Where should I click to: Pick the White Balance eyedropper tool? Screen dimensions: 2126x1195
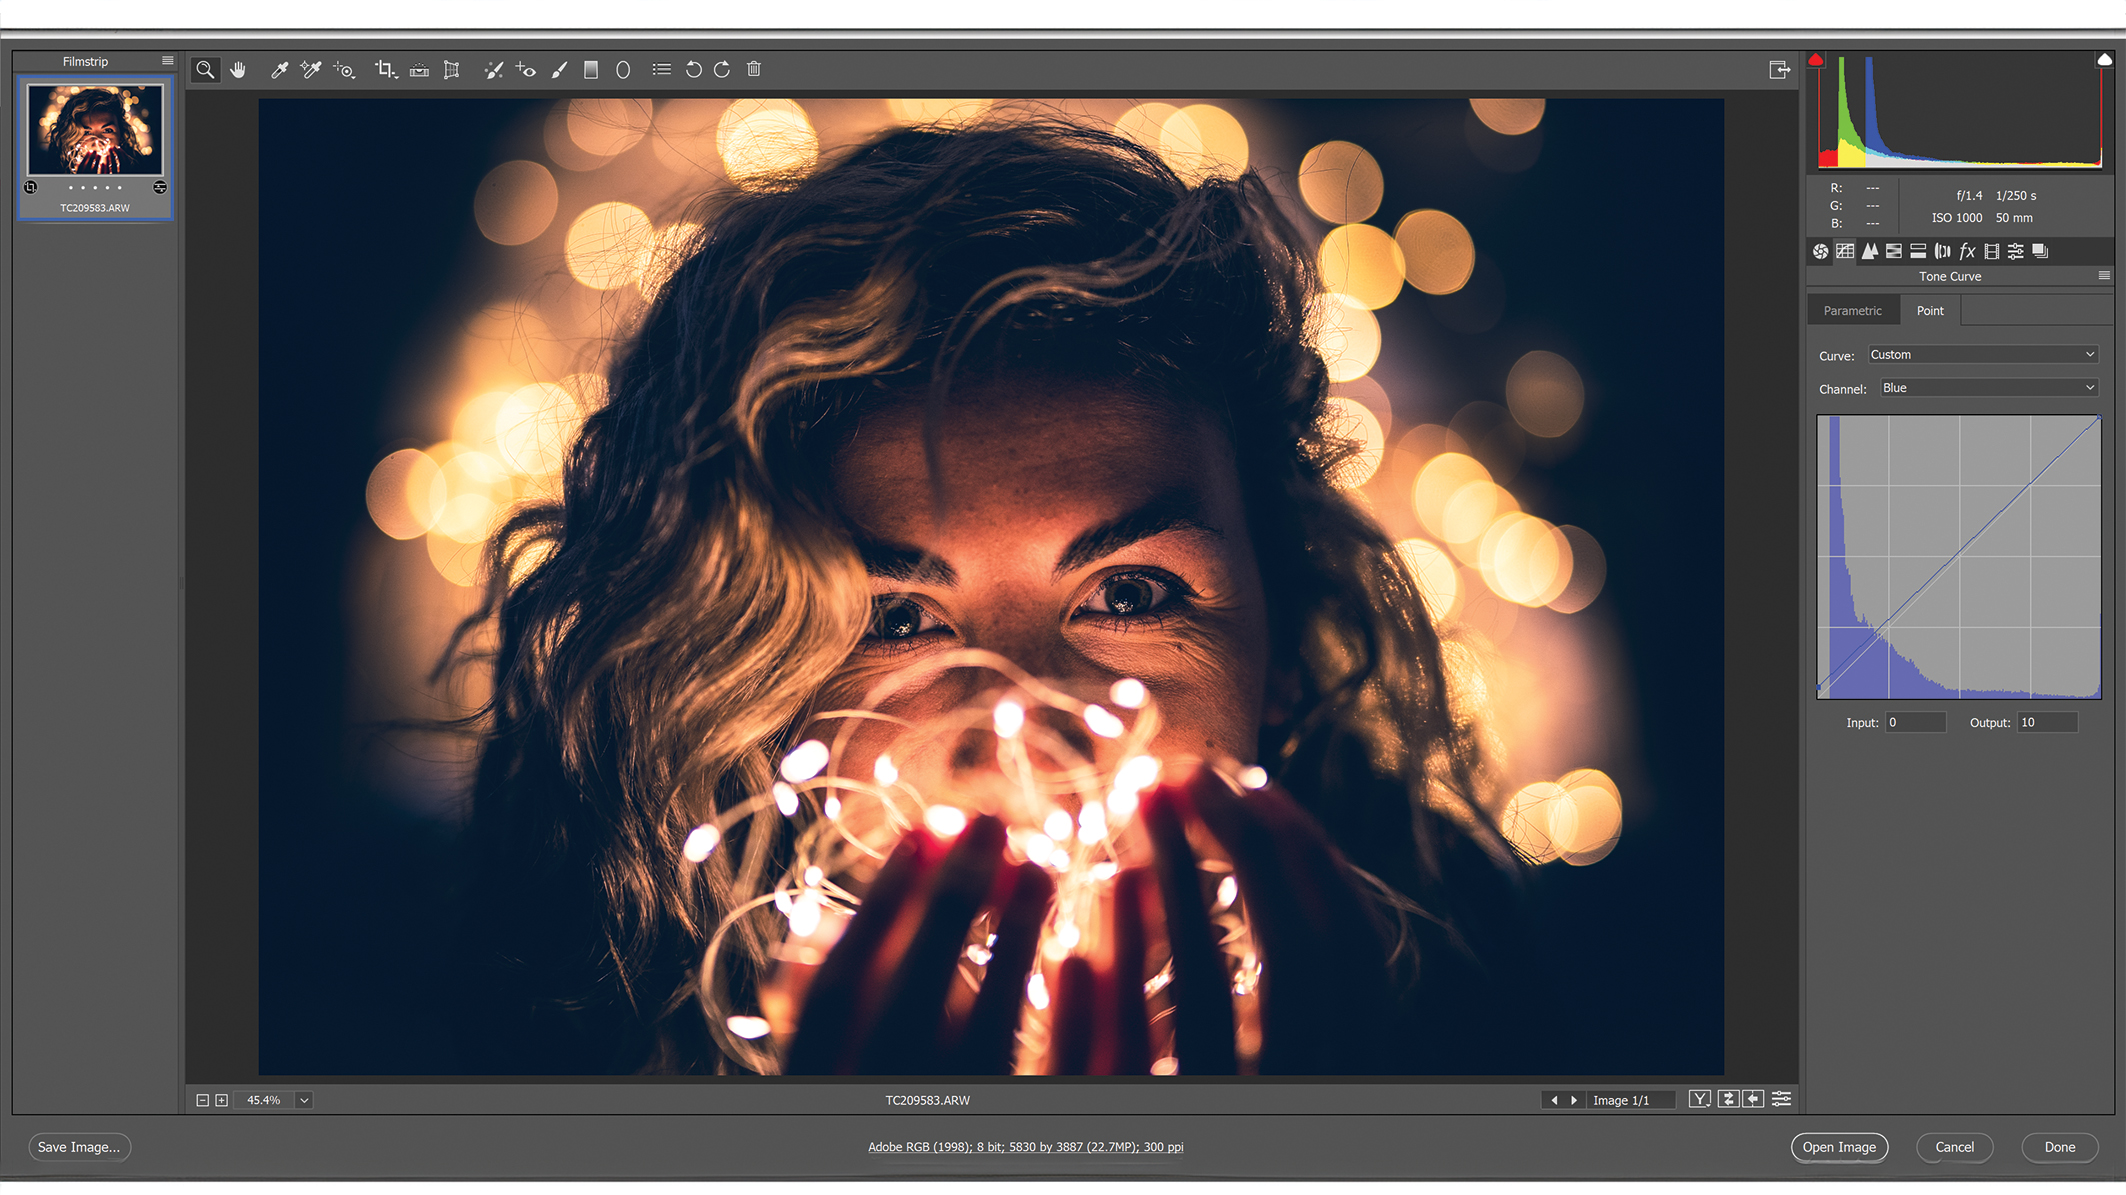pyautogui.click(x=279, y=69)
